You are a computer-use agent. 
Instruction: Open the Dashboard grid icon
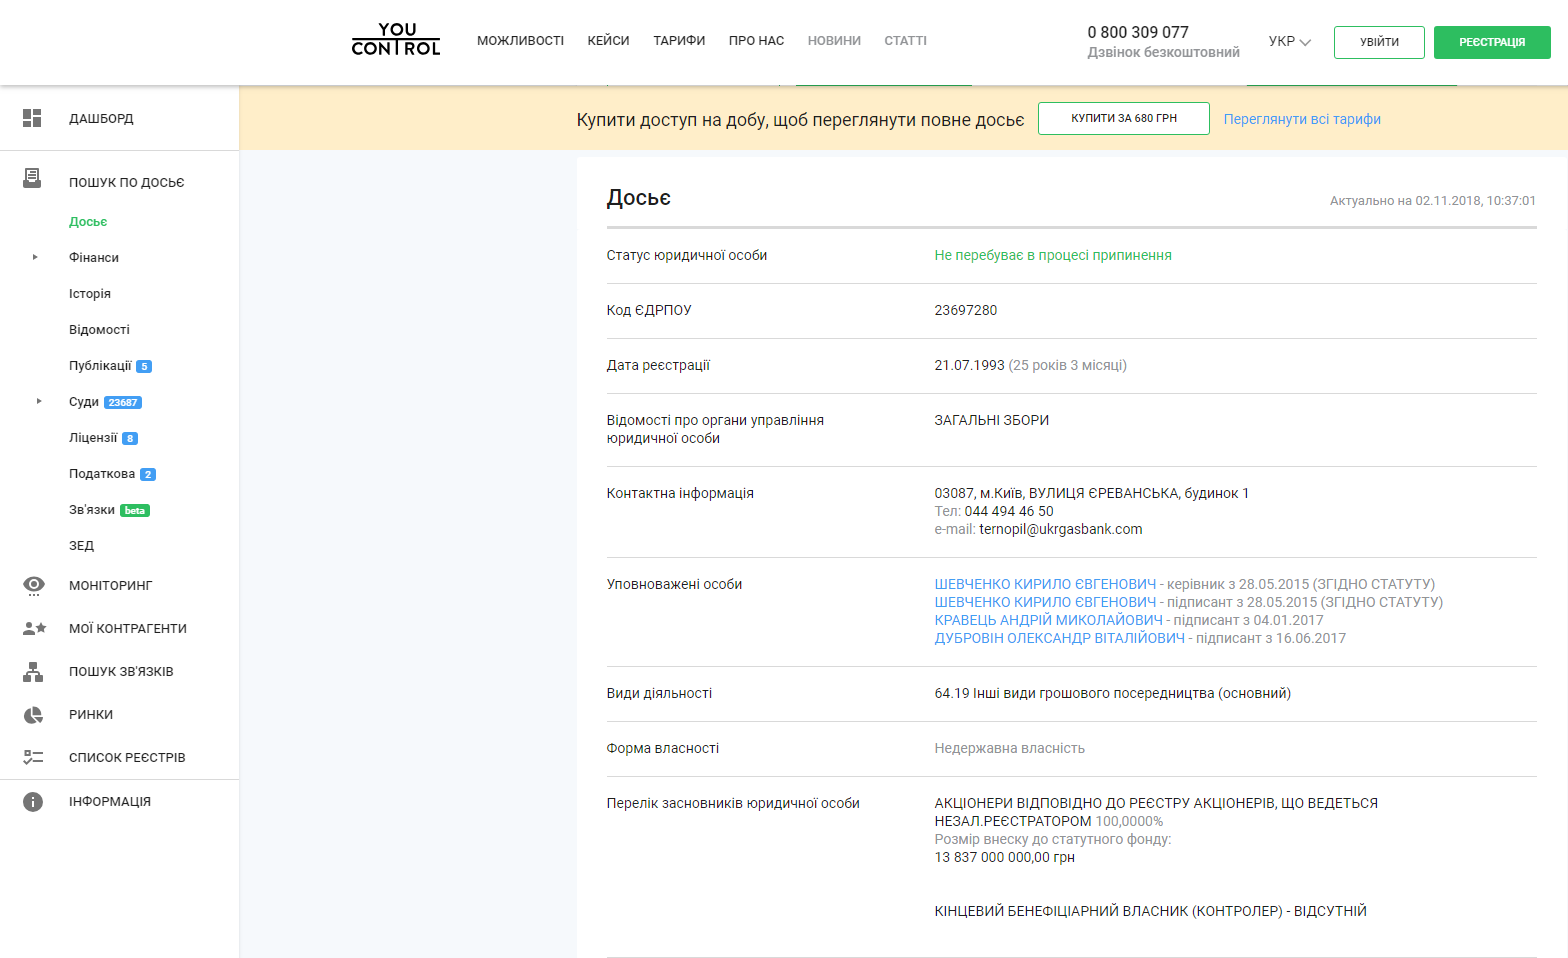point(32,118)
